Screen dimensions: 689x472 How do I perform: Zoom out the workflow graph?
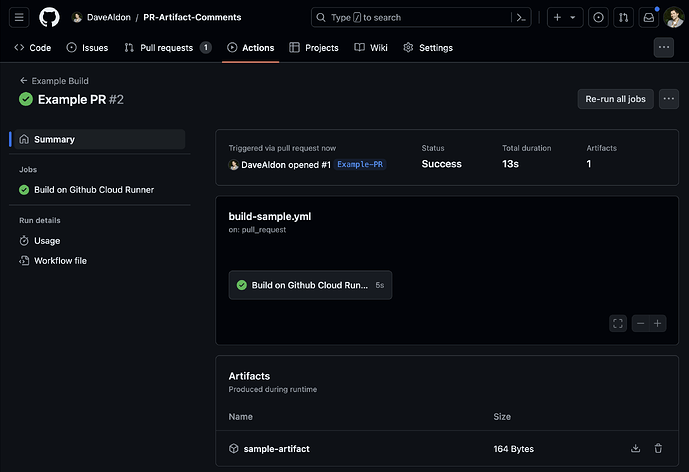coord(641,323)
